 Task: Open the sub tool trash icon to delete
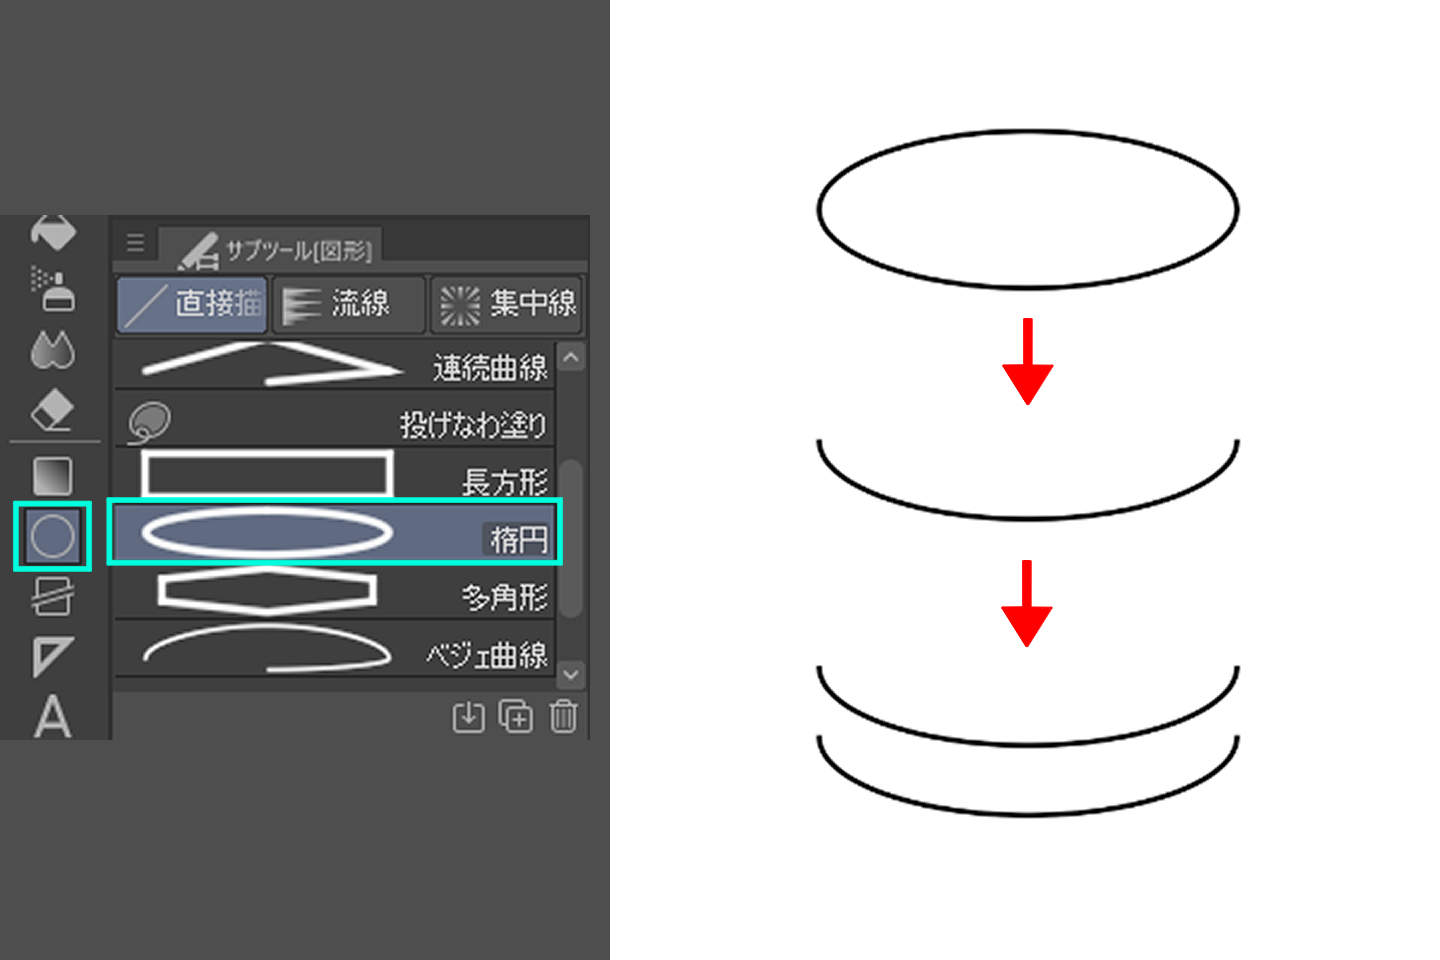click(563, 717)
